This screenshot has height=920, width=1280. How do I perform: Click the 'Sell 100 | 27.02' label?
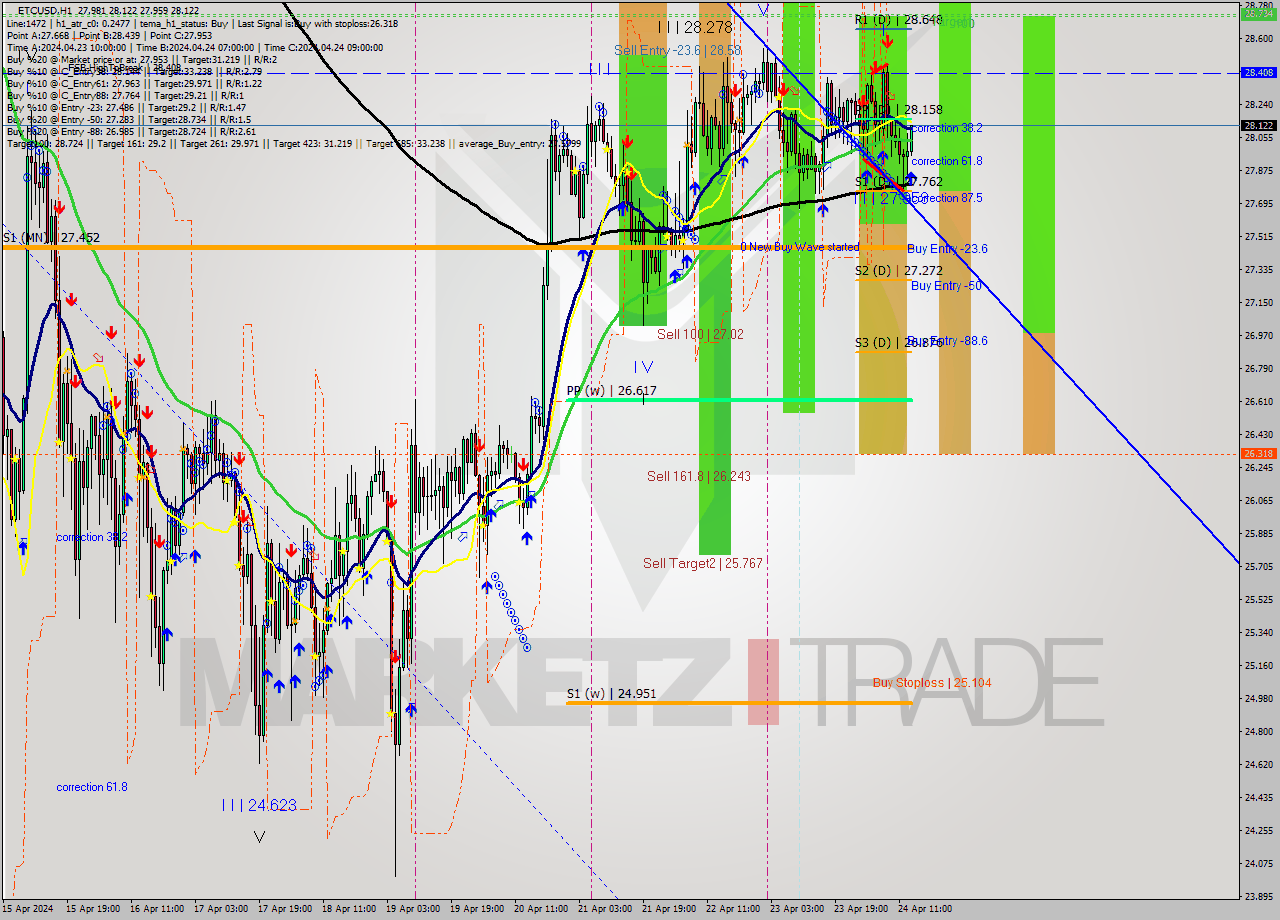click(x=700, y=334)
